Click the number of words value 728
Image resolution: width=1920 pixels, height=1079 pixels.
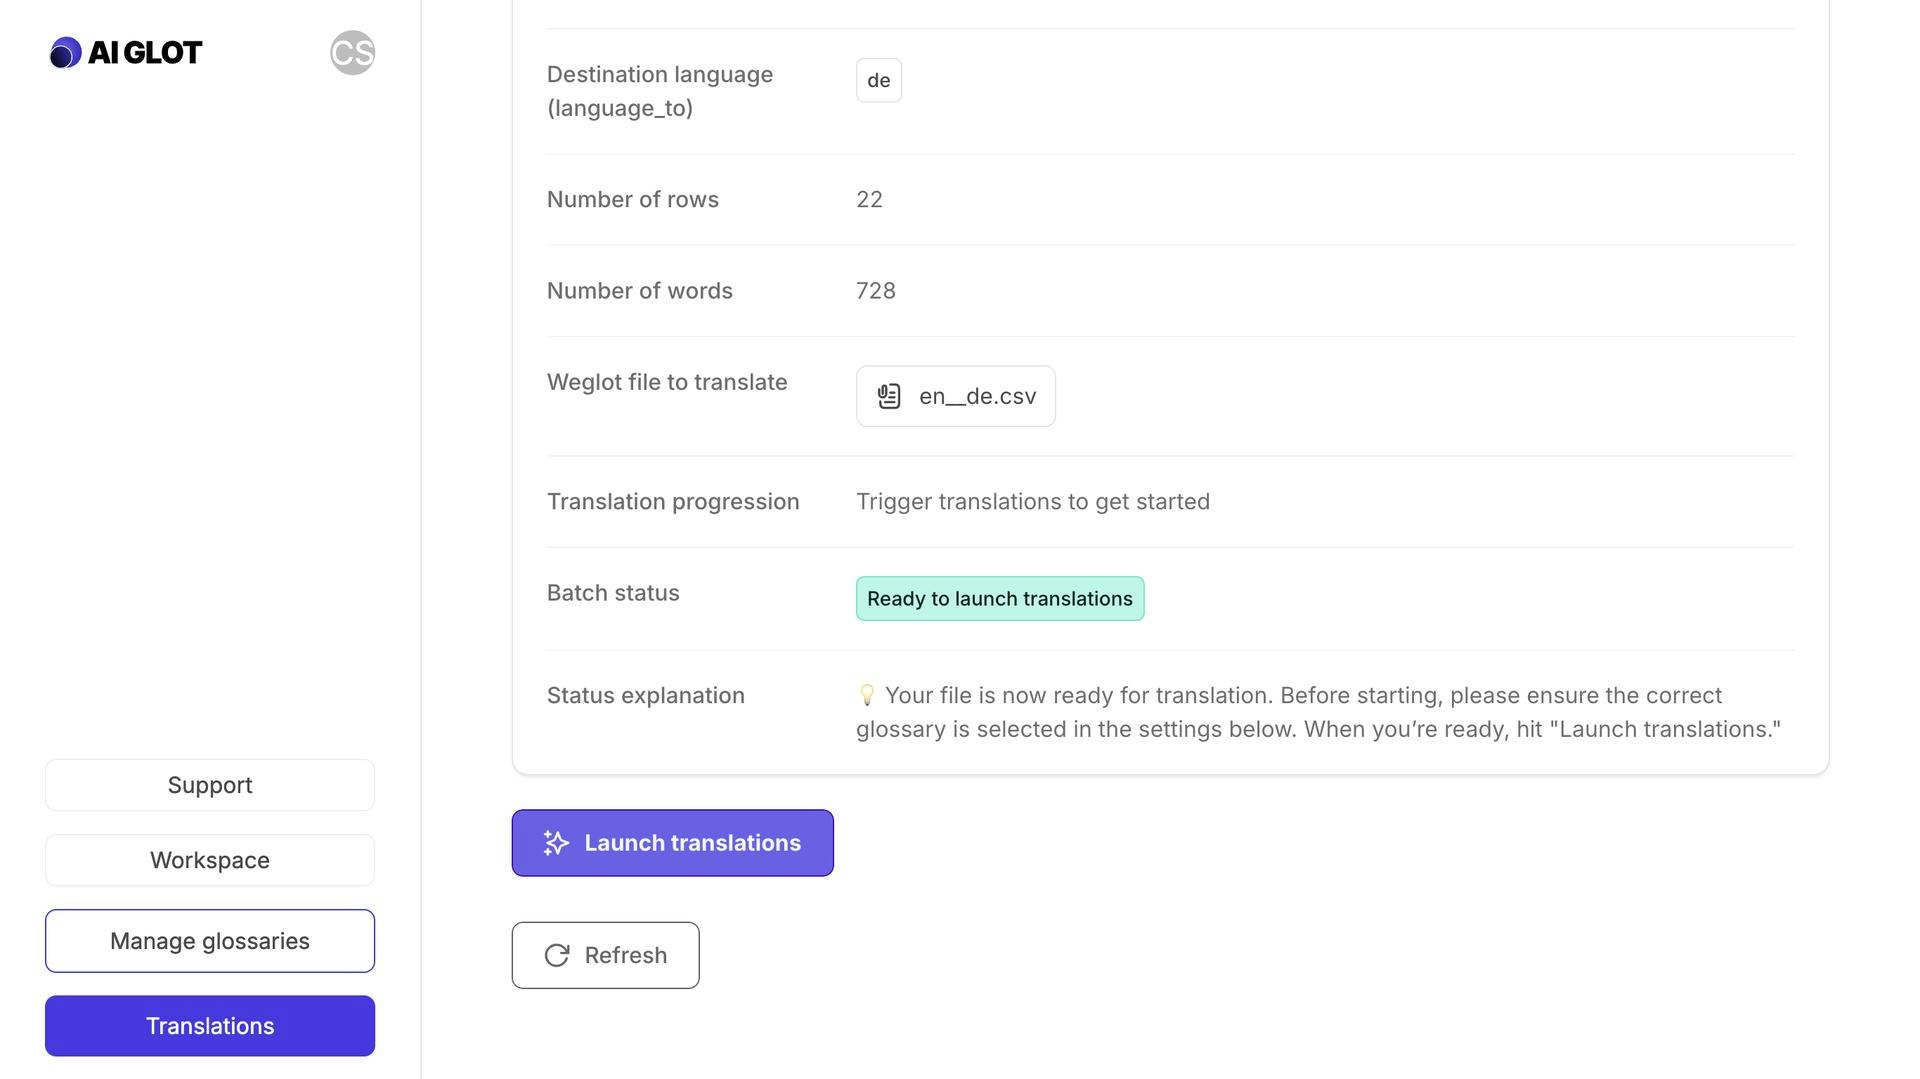(876, 291)
